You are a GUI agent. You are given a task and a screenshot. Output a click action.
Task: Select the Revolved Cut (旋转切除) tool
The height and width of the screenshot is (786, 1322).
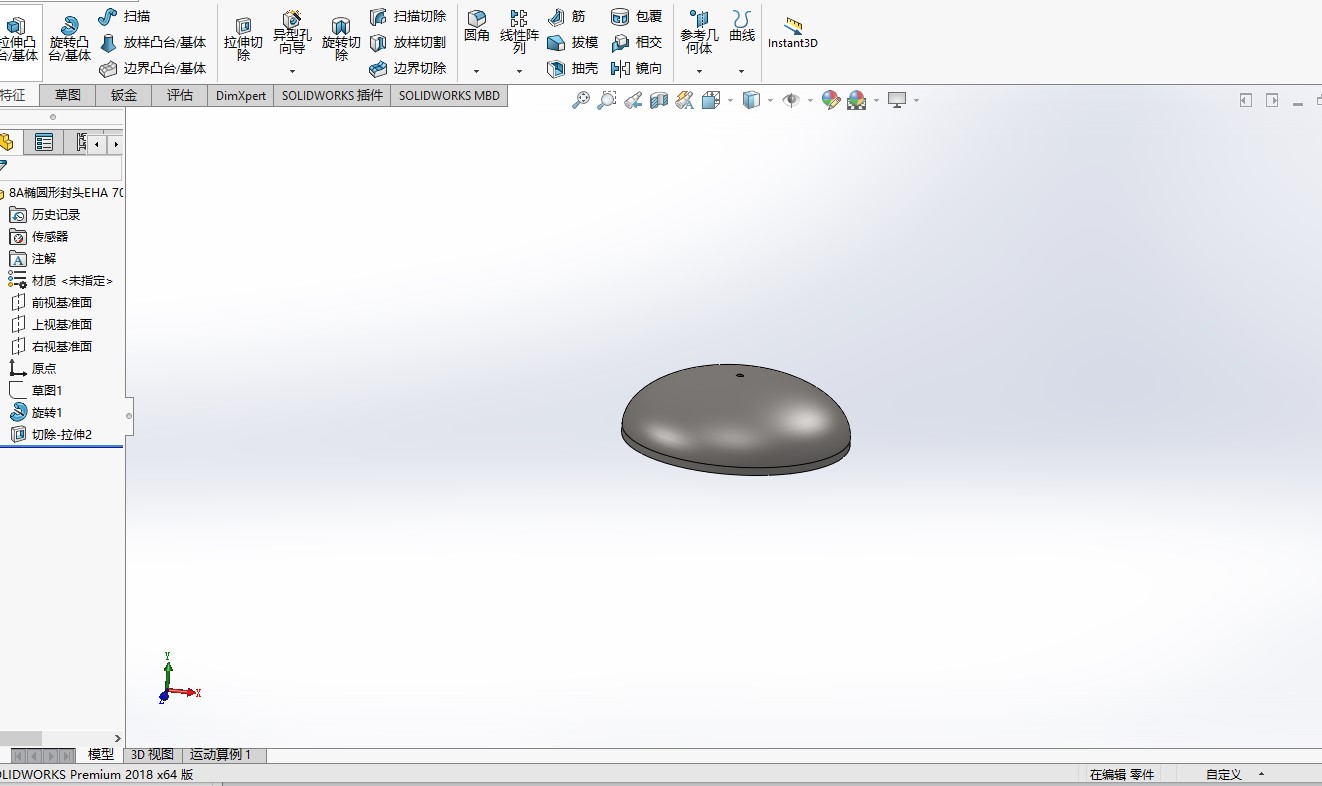click(x=341, y=40)
